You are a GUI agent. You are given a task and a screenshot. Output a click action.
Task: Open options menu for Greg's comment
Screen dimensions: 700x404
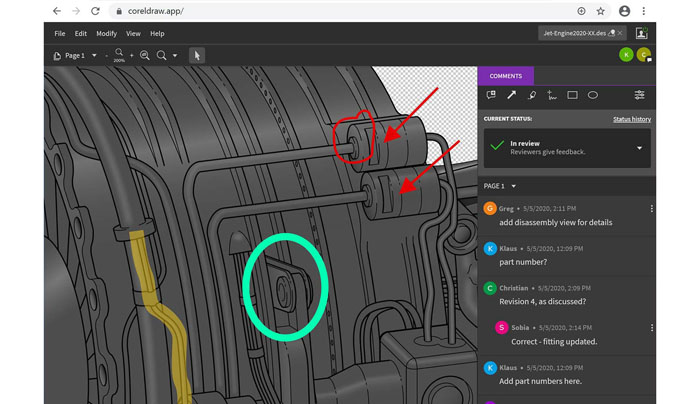[x=651, y=209]
